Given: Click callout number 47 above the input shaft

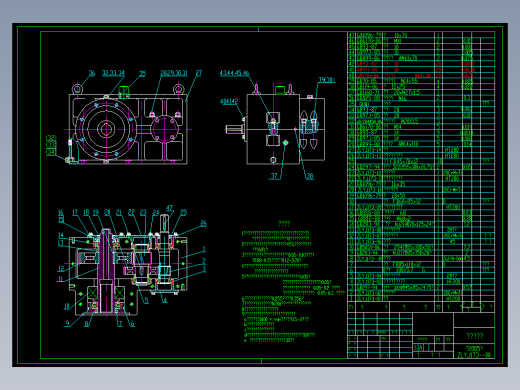Looking at the screenshot, I should [x=169, y=208].
